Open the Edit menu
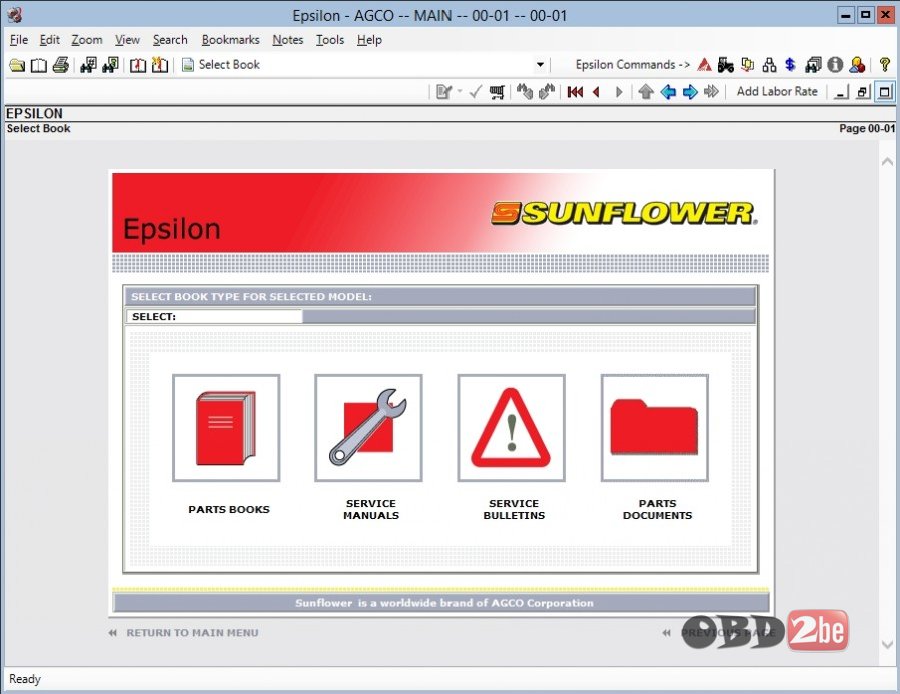The height and width of the screenshot is (694, 900). [49, 40]
